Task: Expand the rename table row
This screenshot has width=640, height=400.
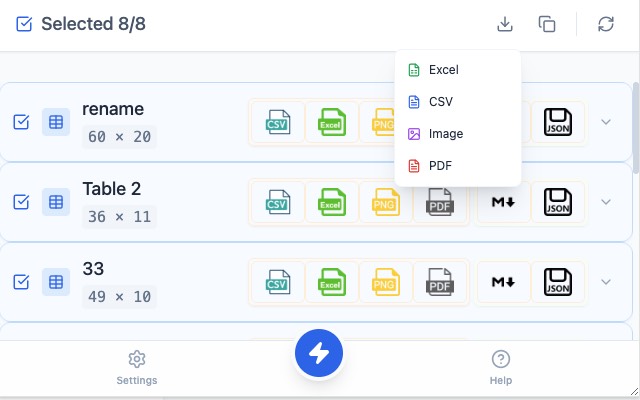Action: [x=605, y=122]
